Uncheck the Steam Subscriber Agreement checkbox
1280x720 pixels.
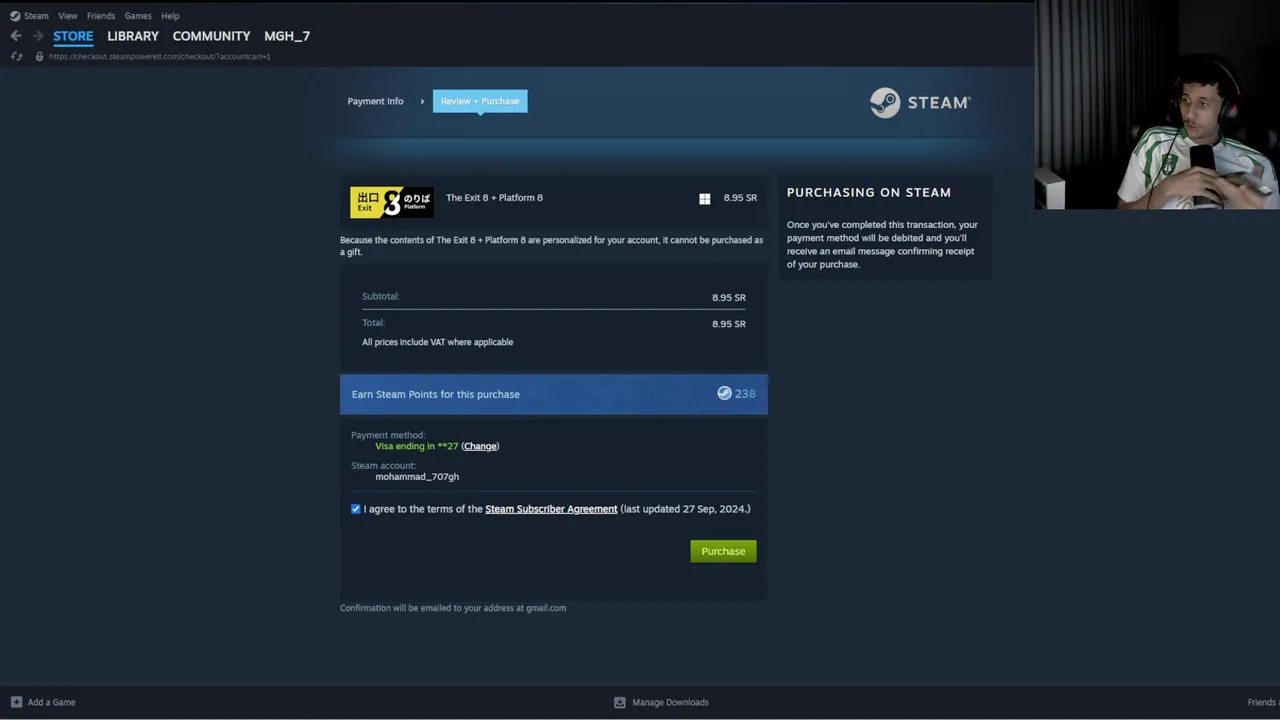(x=356, y=509)
